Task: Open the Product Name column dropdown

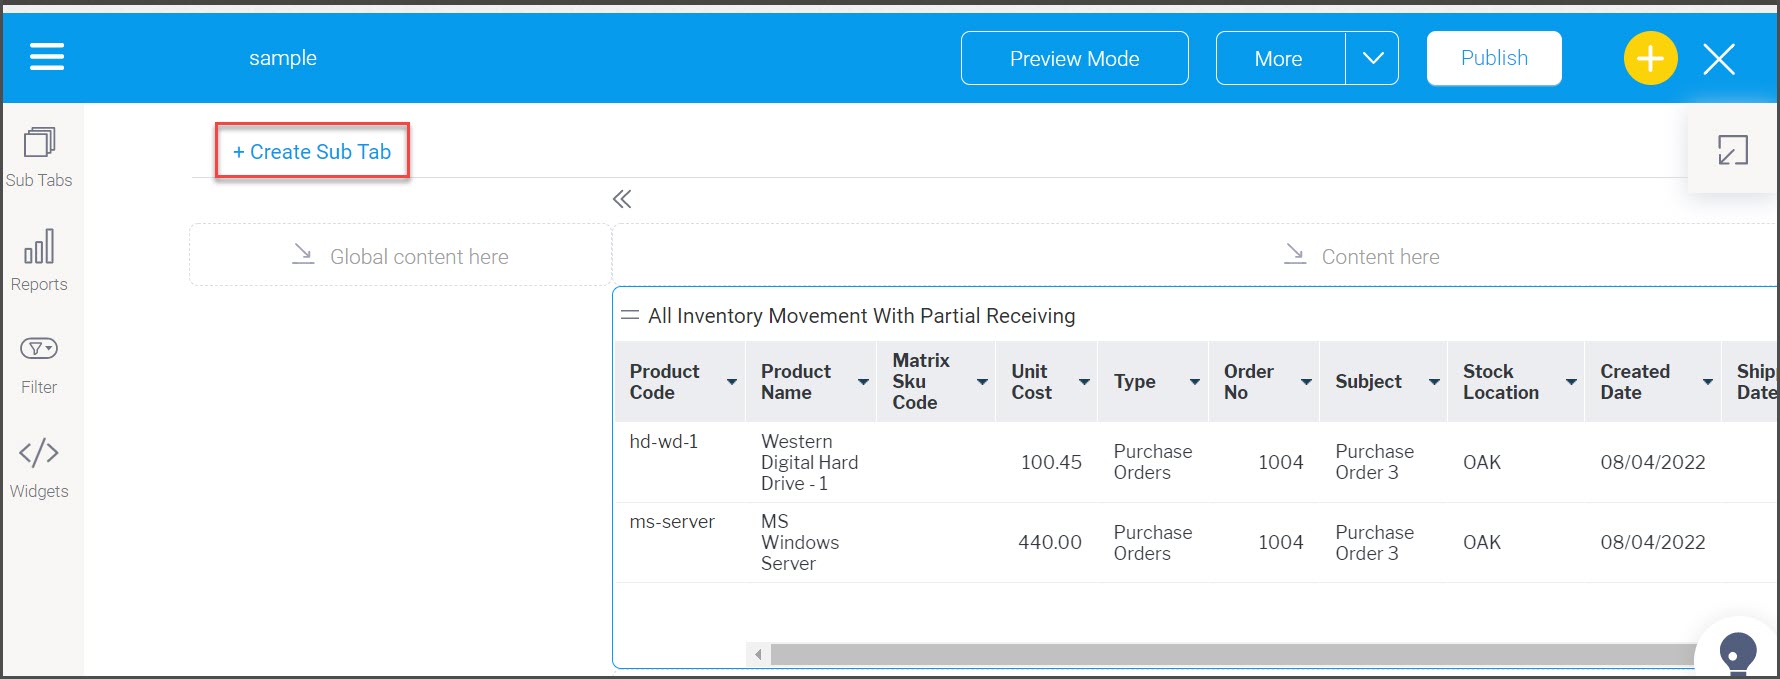Action: (x=863, y=382)
